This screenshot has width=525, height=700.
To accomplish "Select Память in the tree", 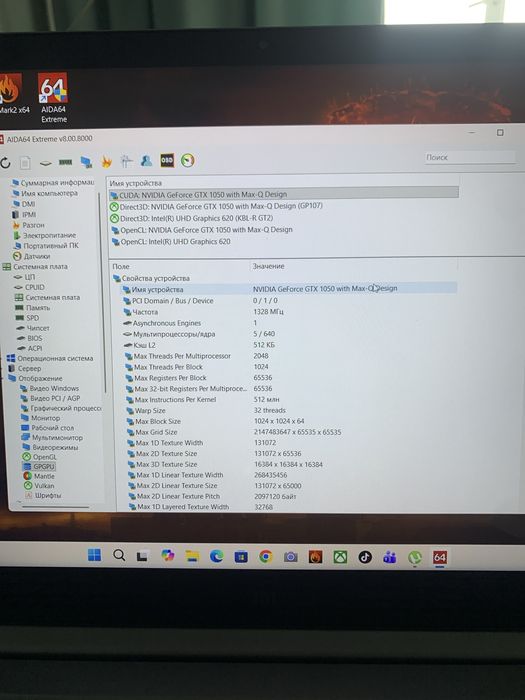I will tap(33, 308).
